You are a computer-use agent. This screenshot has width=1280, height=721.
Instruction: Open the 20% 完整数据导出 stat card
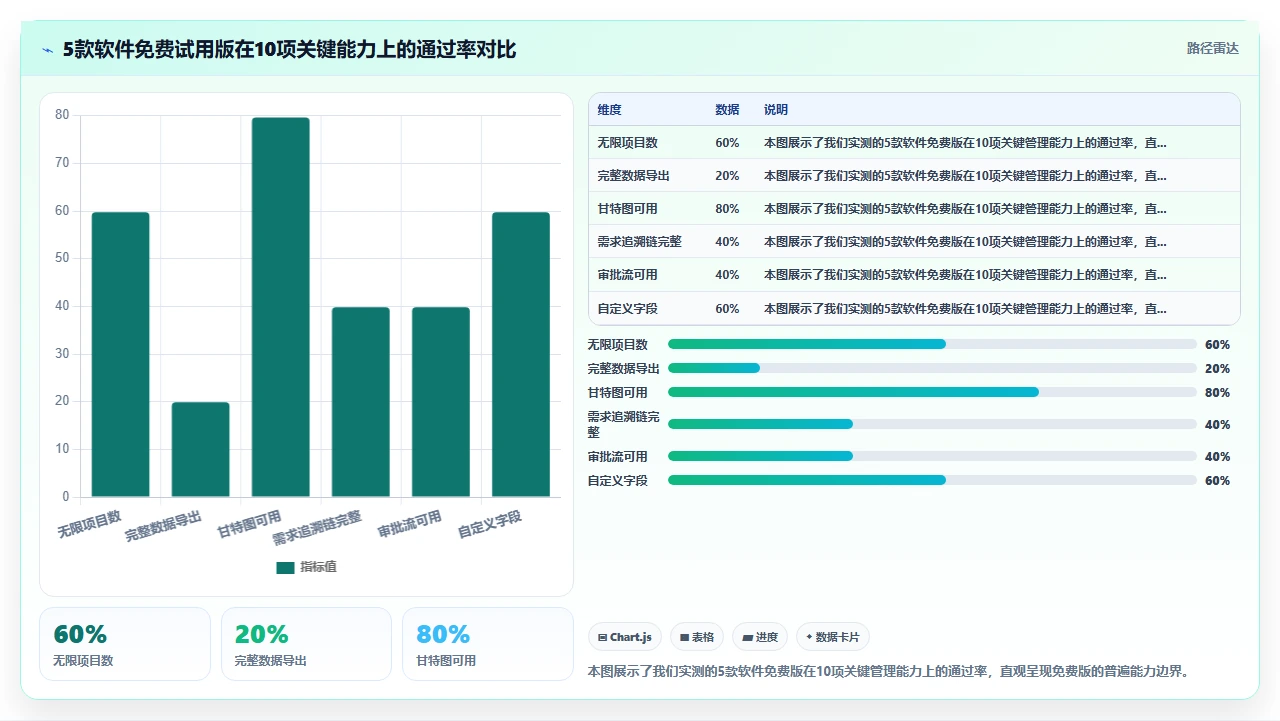point(306,644)
